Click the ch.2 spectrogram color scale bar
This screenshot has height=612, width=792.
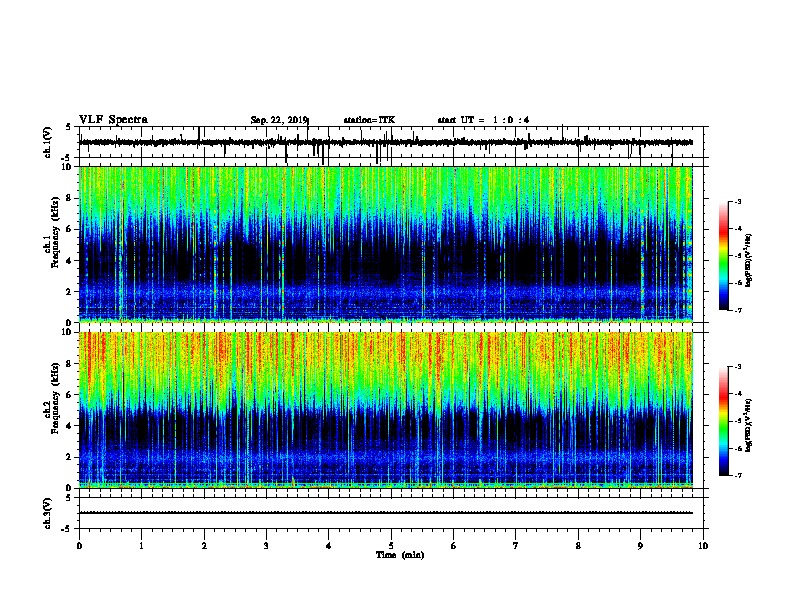pyautogui.click(x=723, y=421)
